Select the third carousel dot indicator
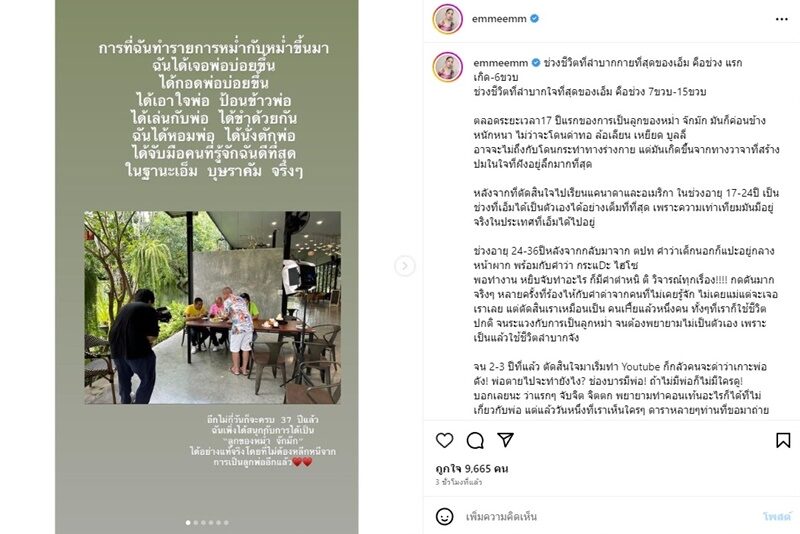The height and width of the screenshot is (534, 800). pos(204,522)
